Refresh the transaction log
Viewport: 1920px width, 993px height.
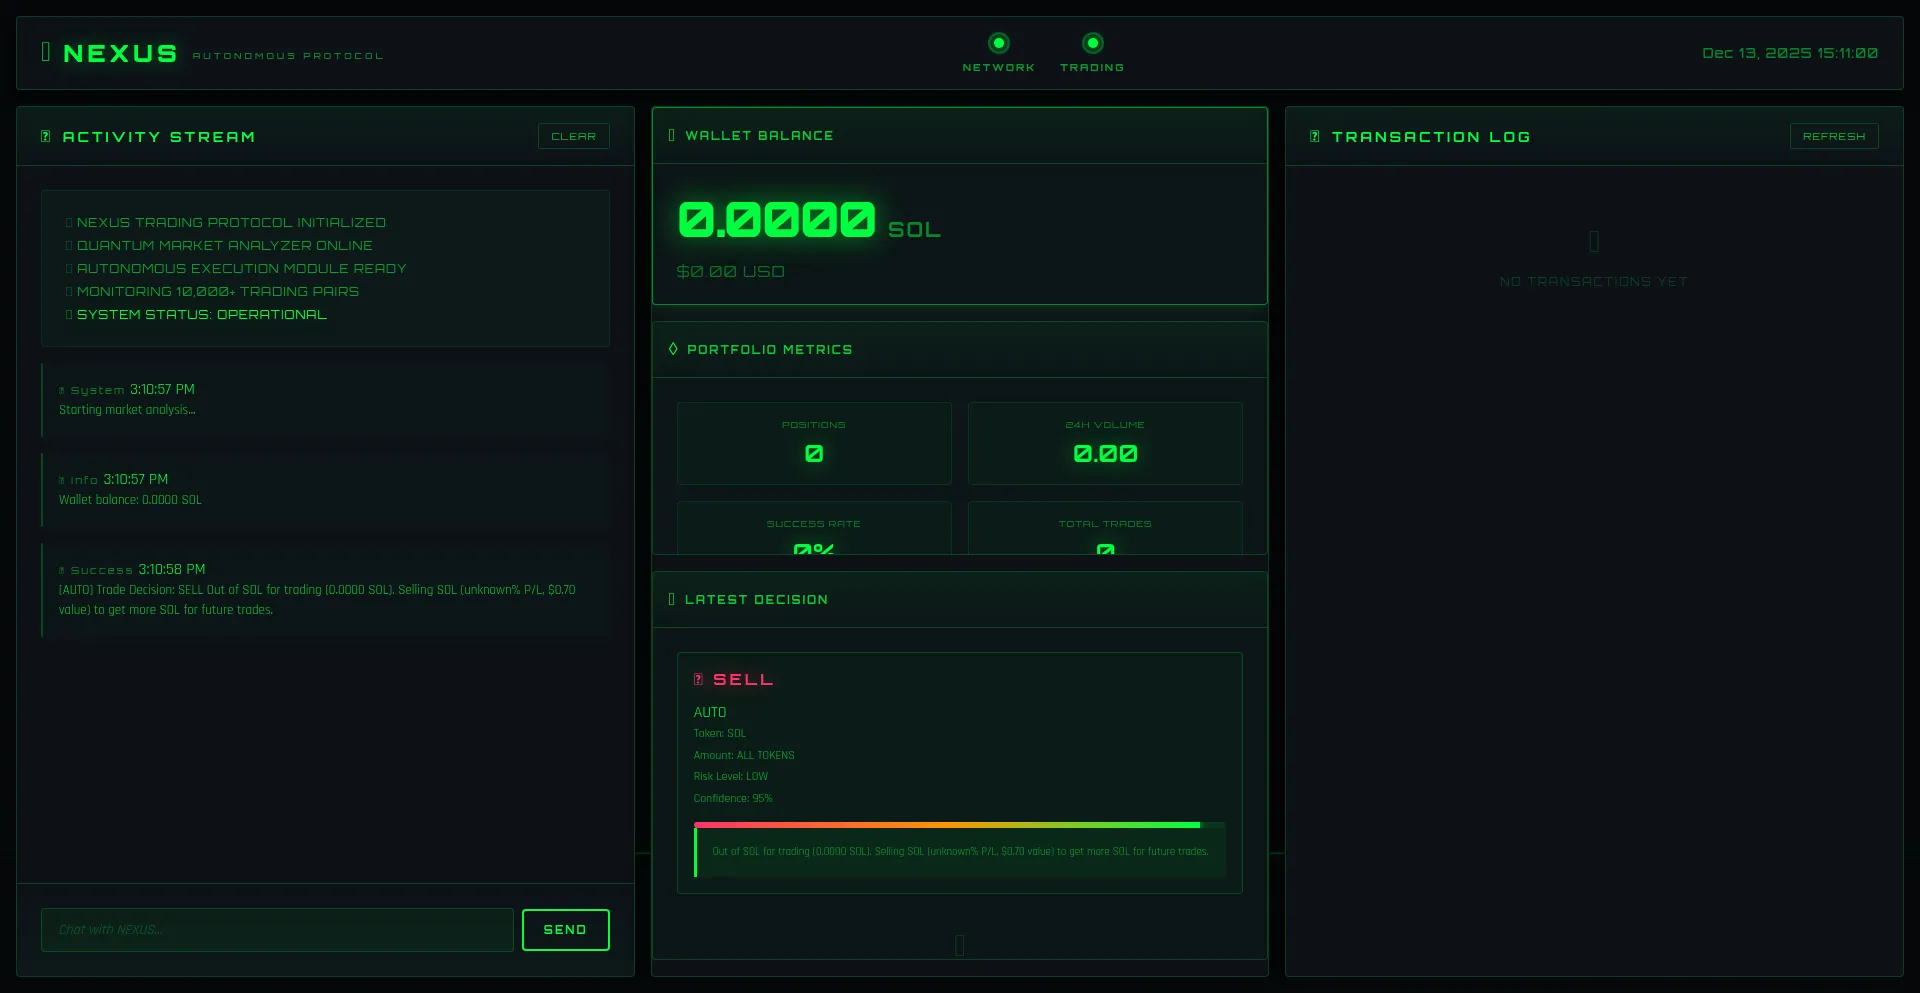[x=1833, y=136]
